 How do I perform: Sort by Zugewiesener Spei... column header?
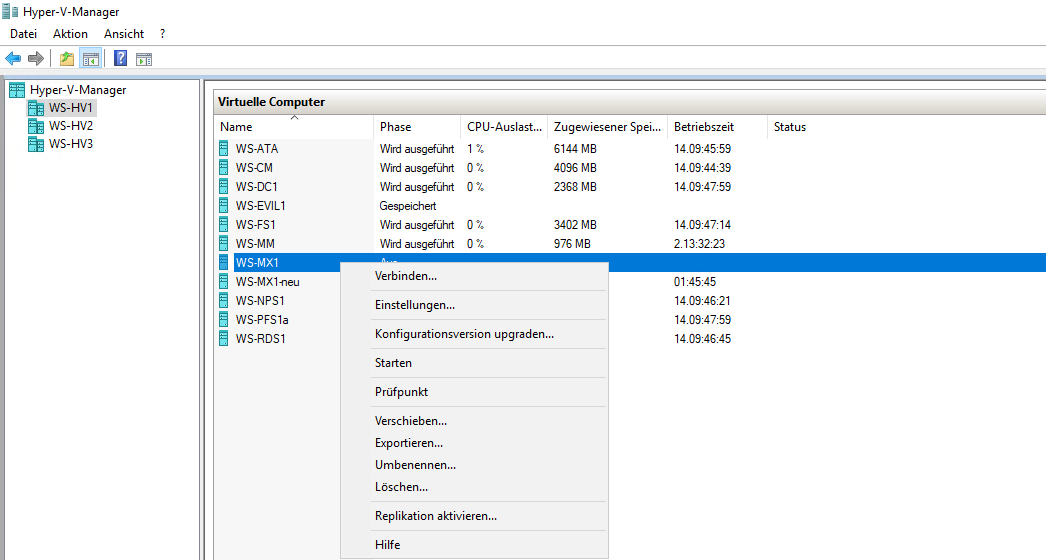coord(607,127)
